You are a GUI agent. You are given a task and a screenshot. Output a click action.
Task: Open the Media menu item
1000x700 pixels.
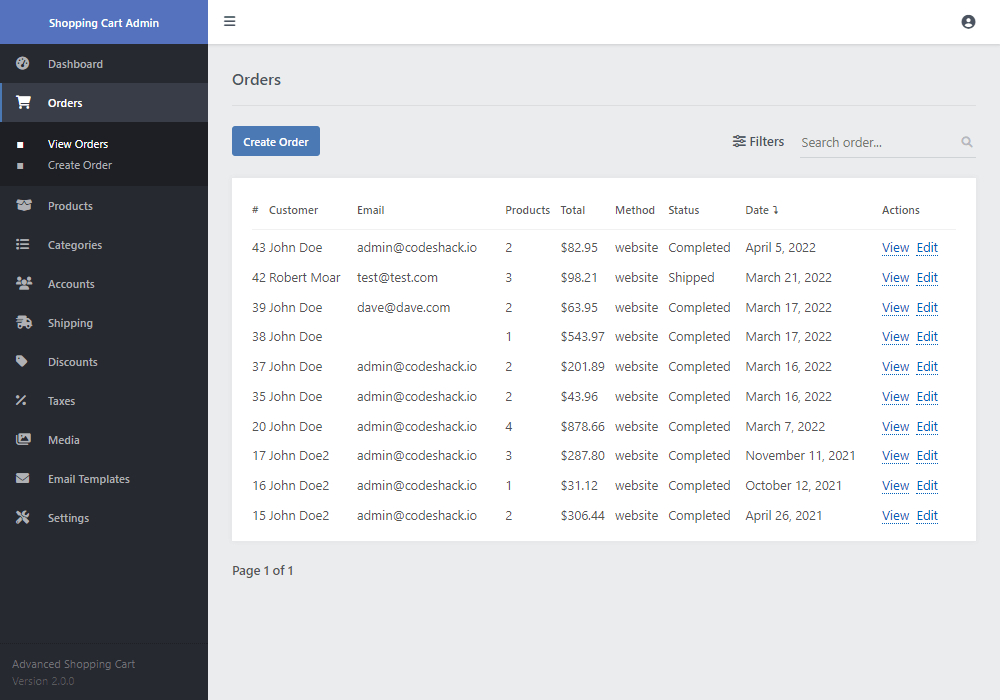[104, 440]
